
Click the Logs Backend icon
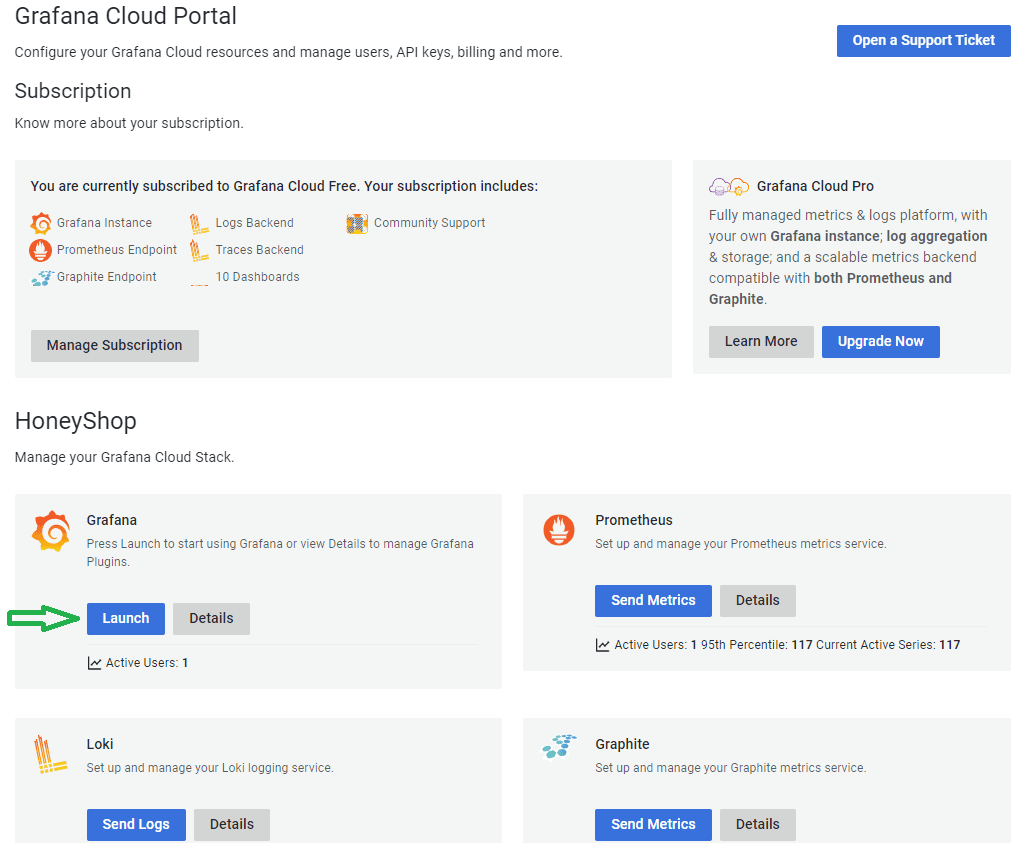point(199,223)
